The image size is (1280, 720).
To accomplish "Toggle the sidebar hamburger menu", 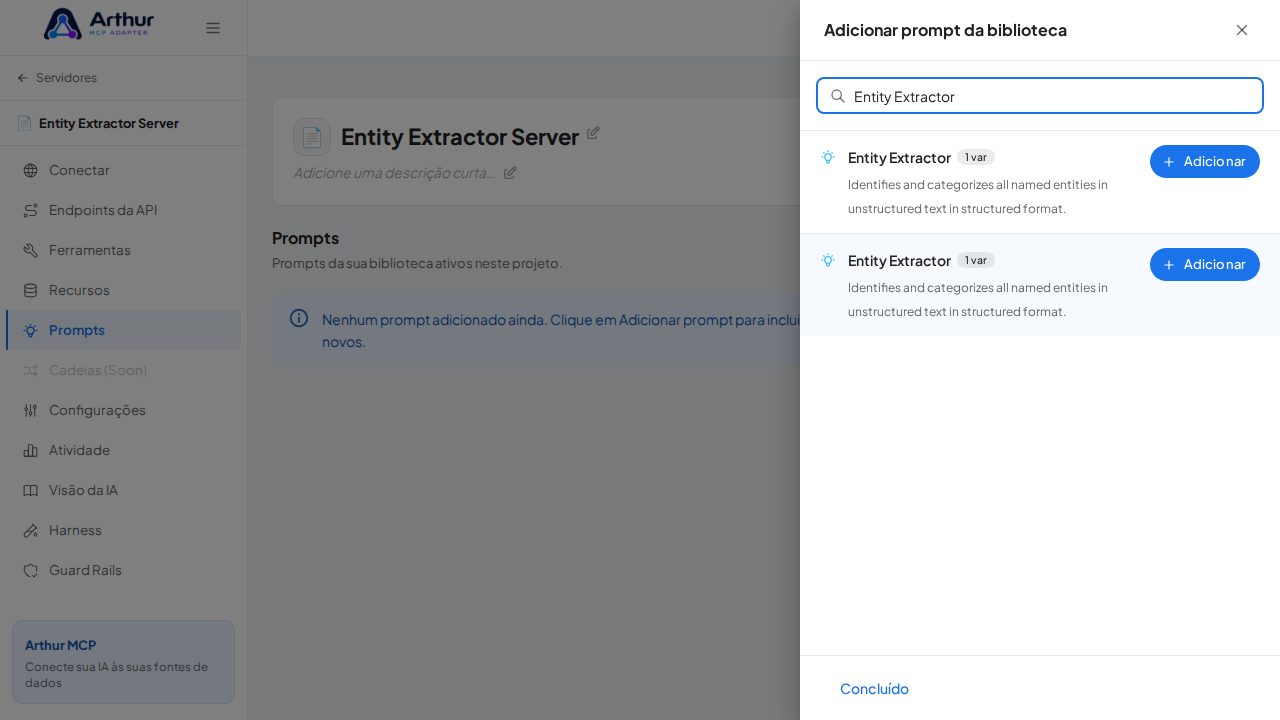I will (x=213, y=28).
